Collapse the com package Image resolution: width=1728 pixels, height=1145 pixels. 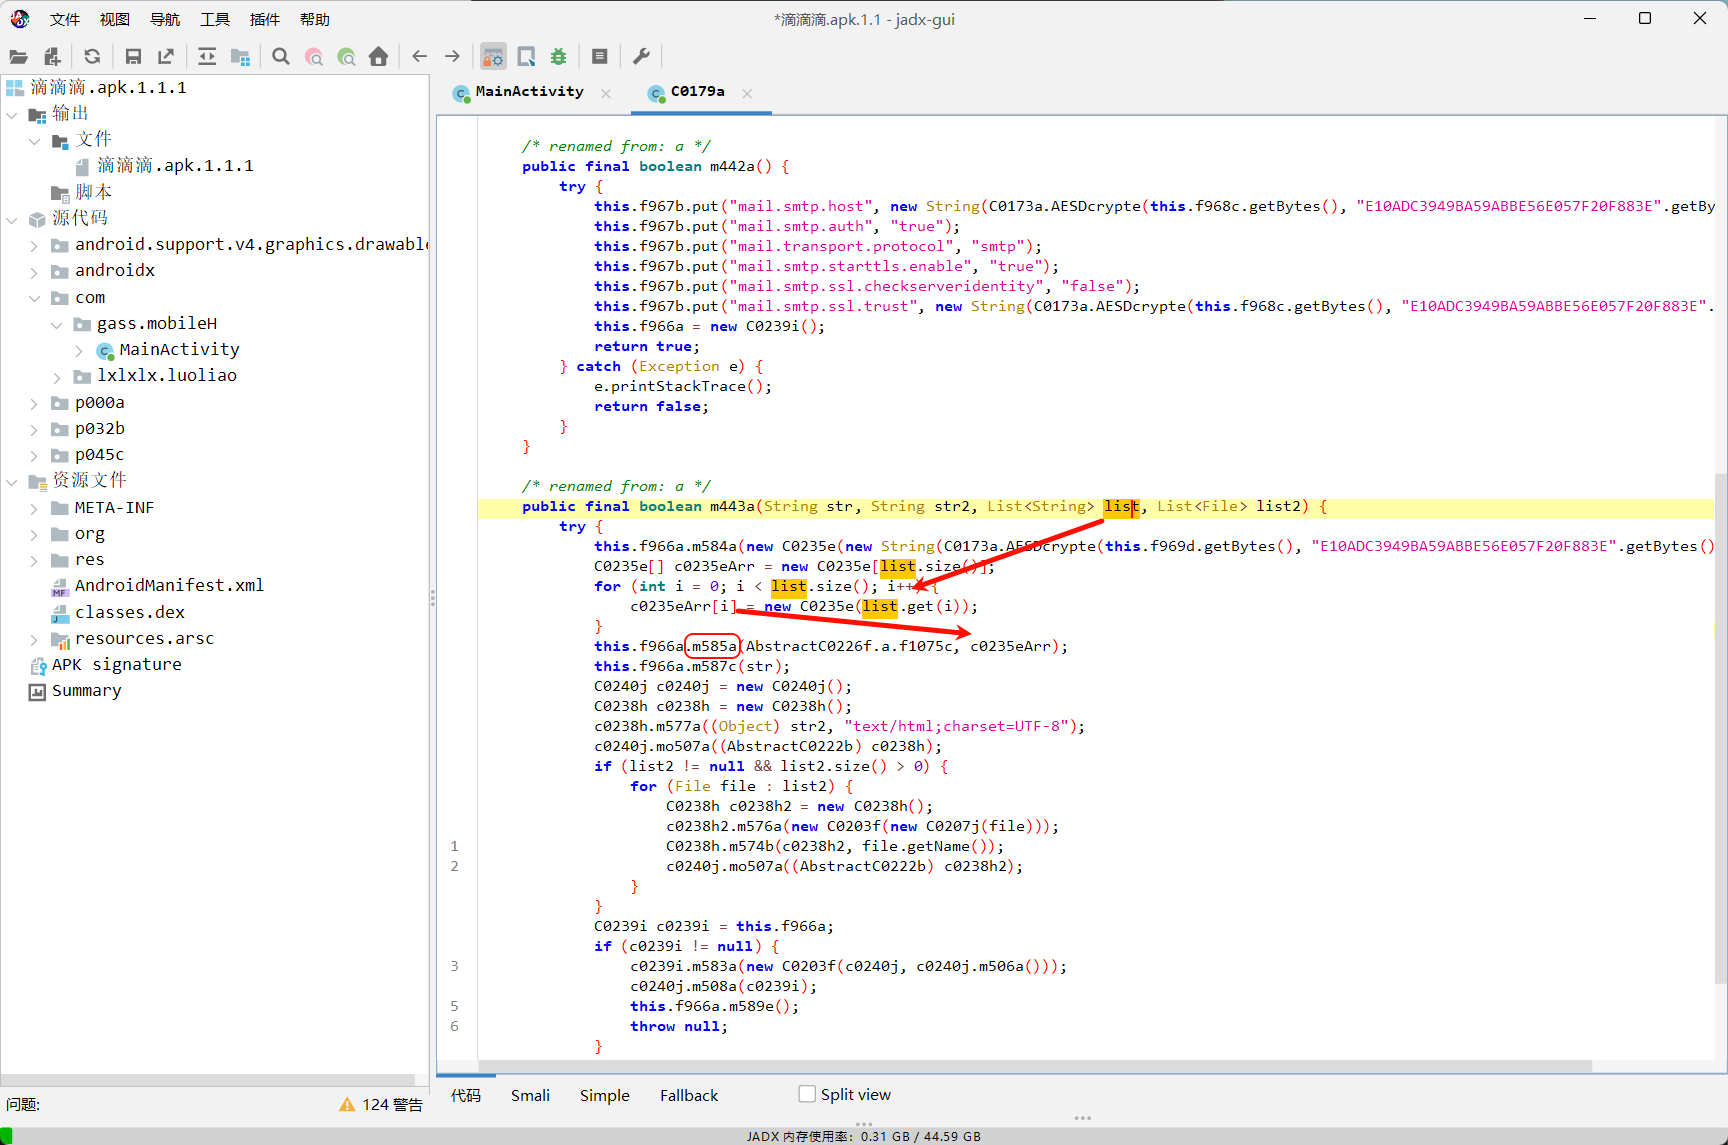click(x=34, y=298)
